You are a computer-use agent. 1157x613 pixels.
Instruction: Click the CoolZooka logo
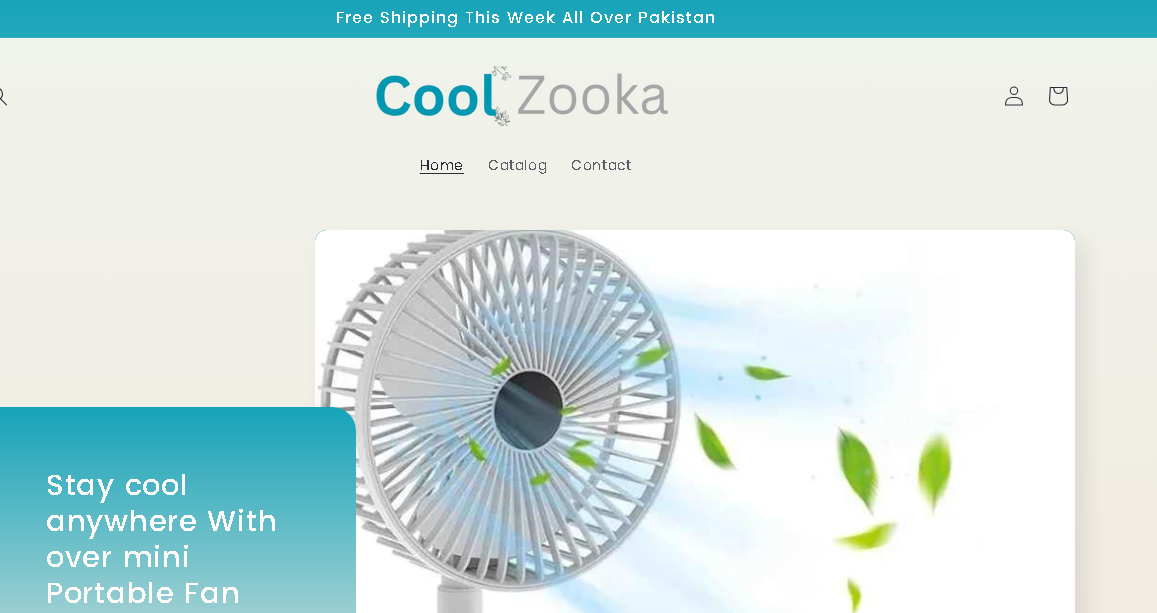coord(522,96)
